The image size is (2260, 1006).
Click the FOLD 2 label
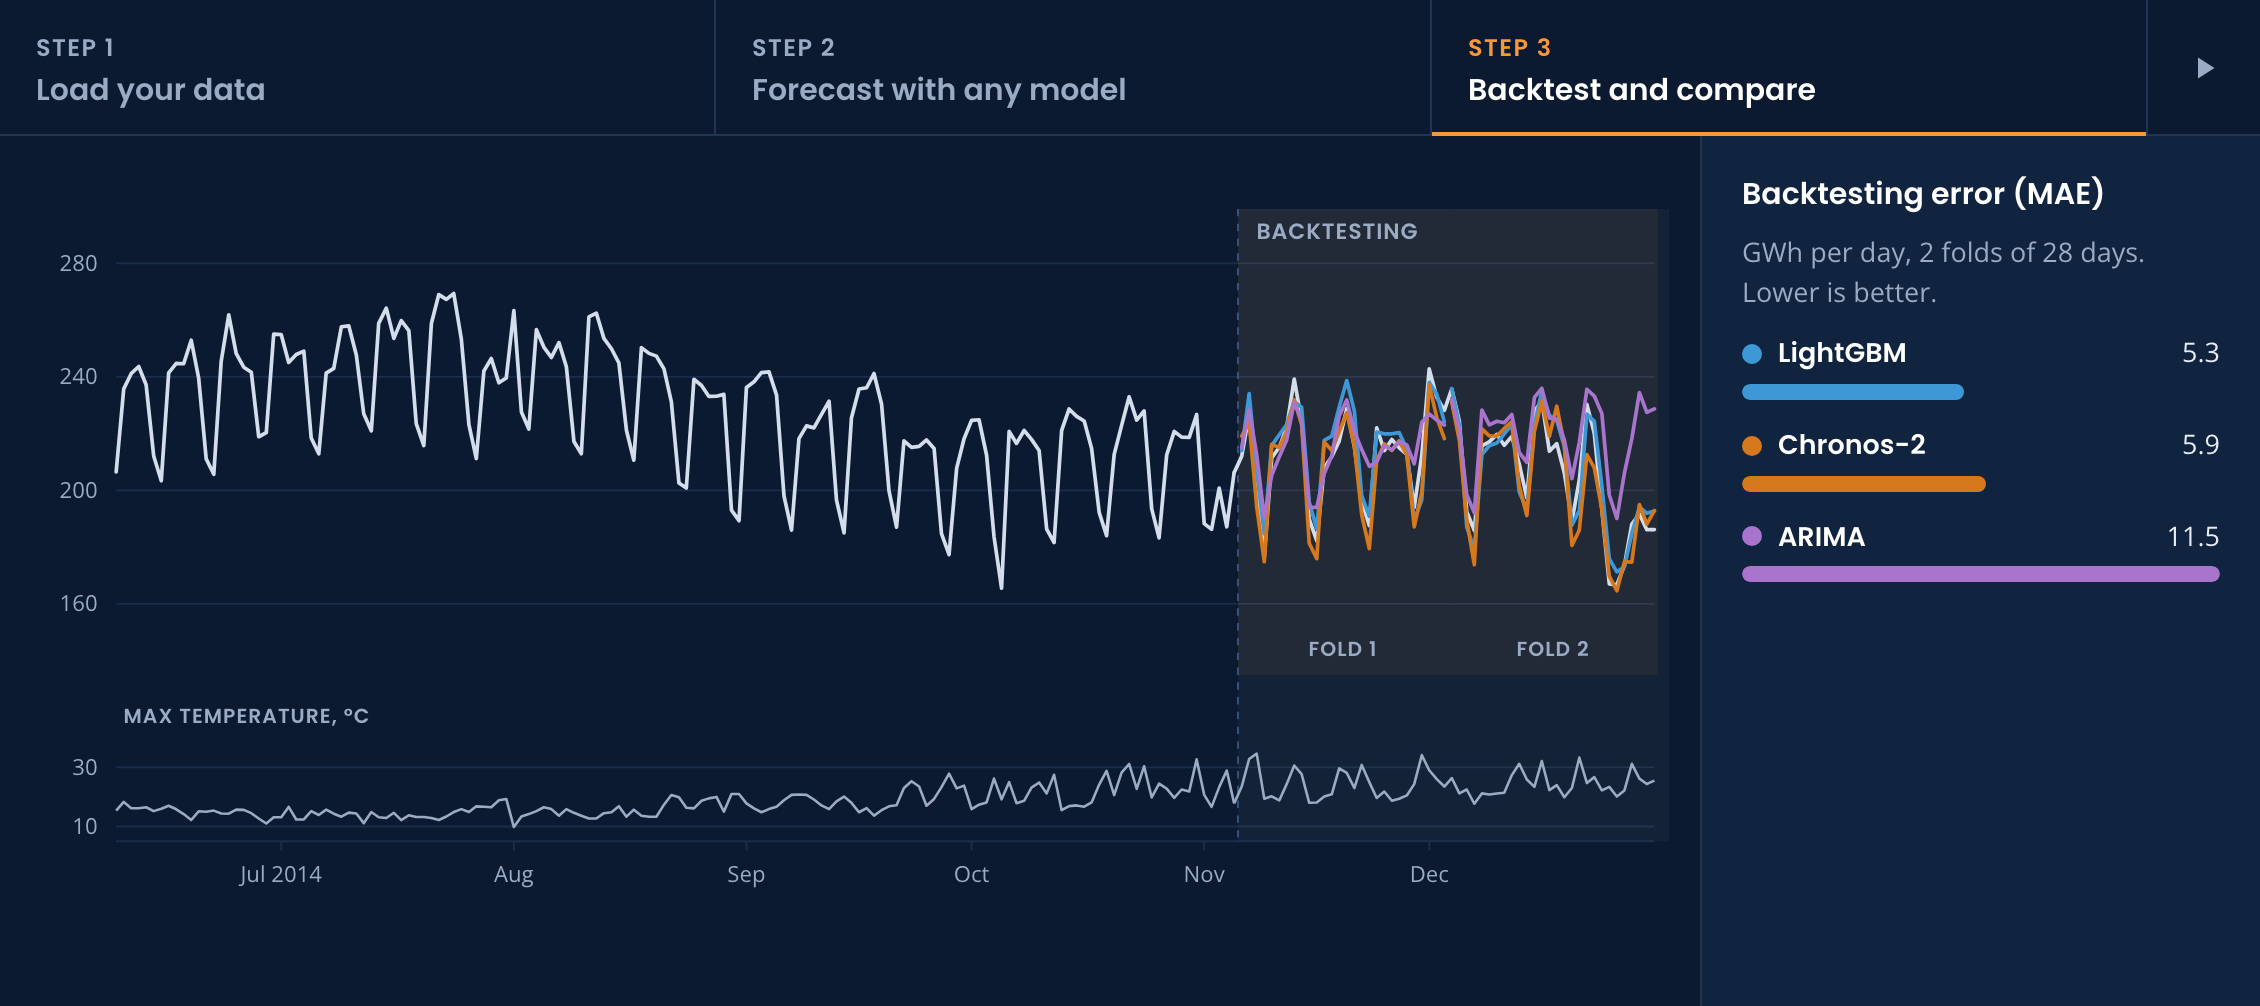click(1552, 649)
